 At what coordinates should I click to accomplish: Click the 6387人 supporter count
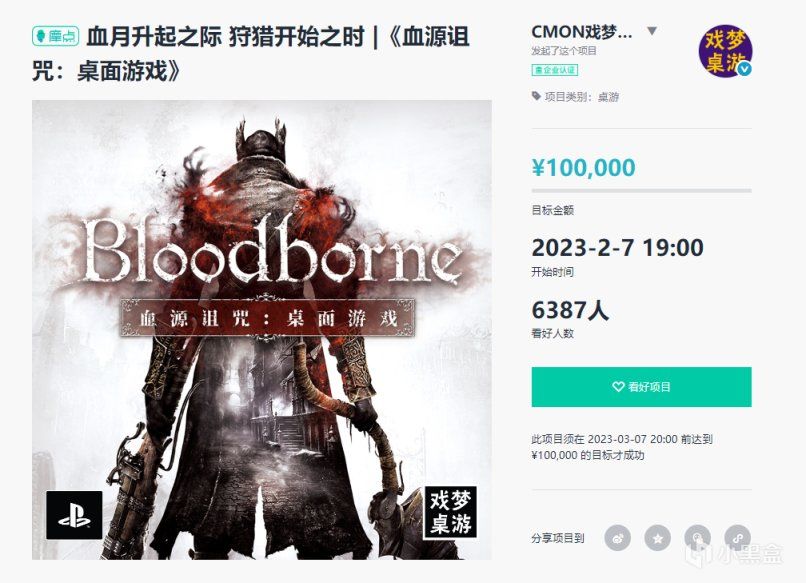[x=570, y=310]
